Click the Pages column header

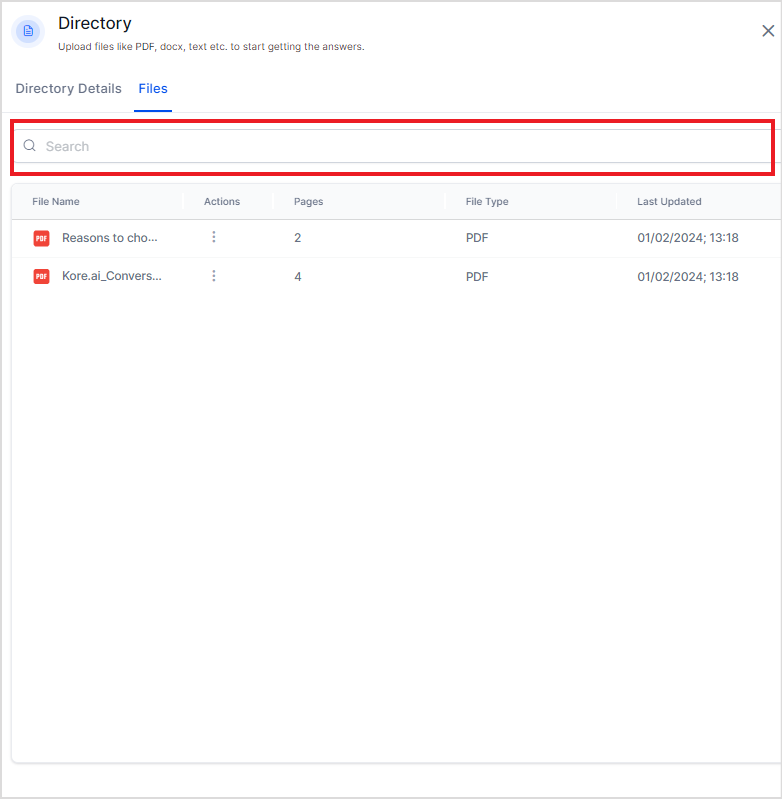(308, 201)
